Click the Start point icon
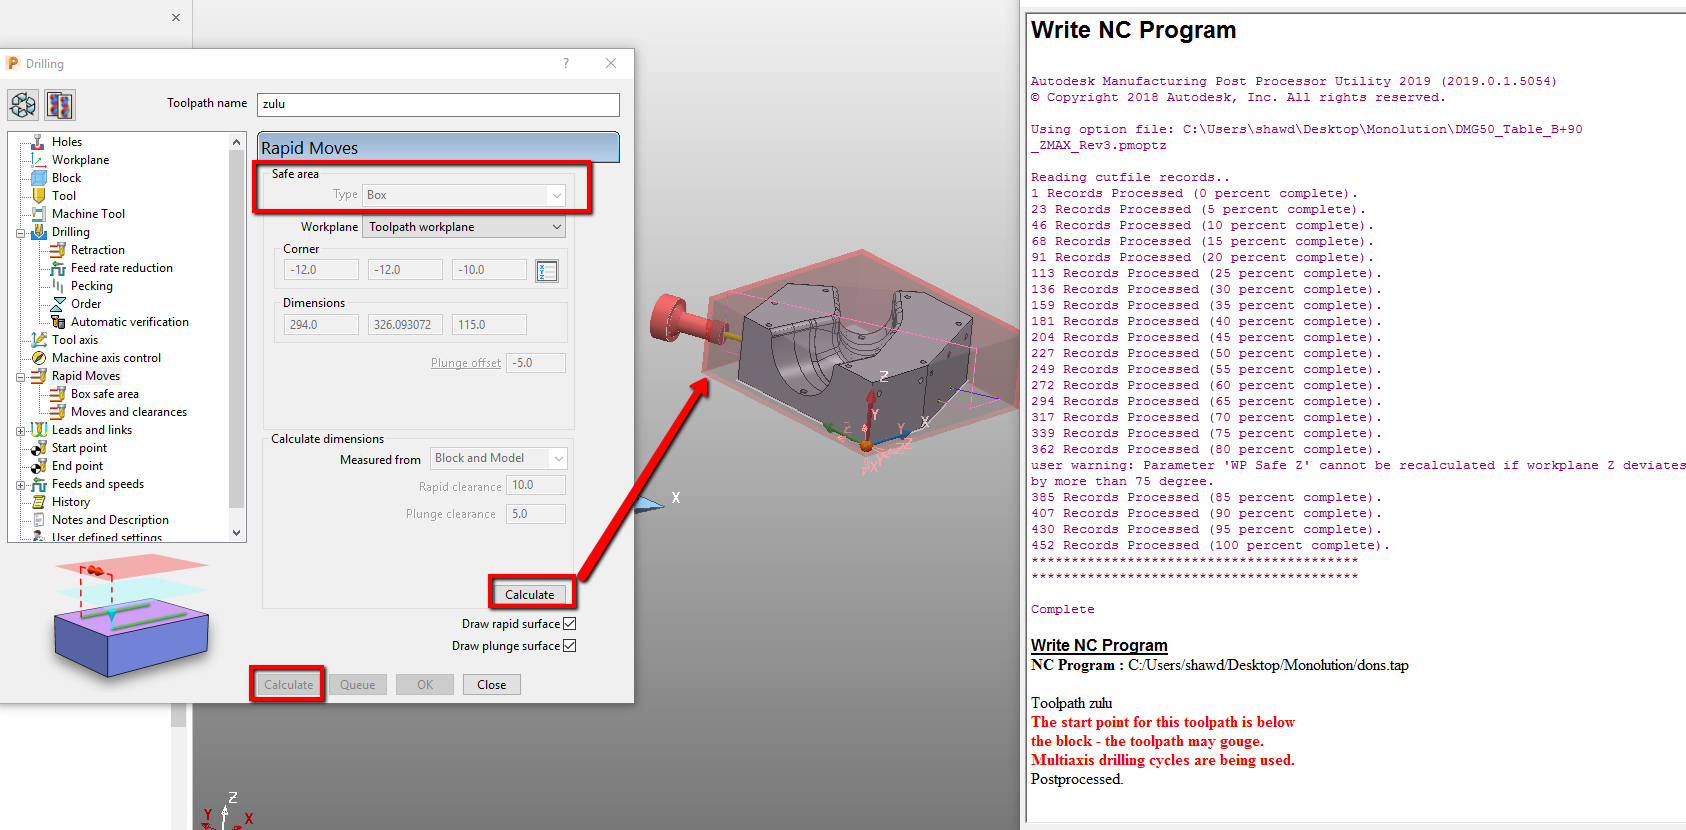Screen dimensions: 1686x830 tap(38, 448)
